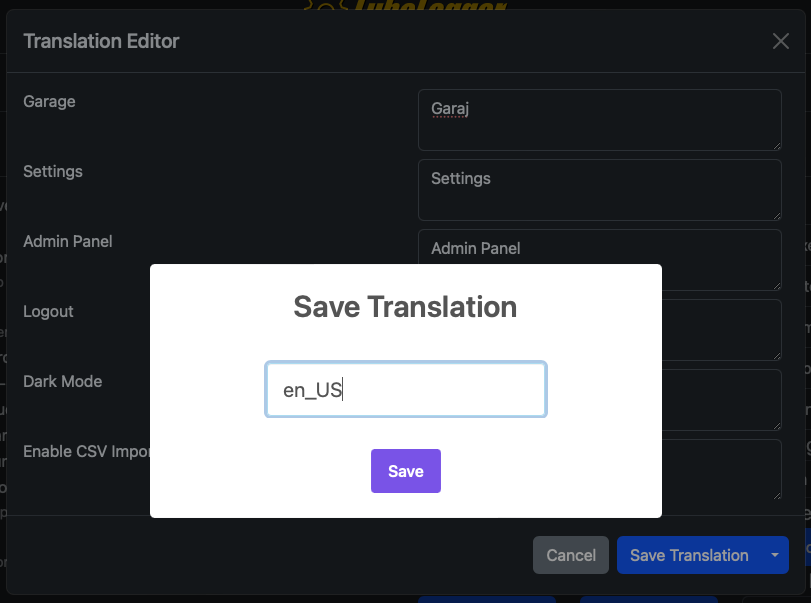Click Cancel in the editor footer
Image resolution: width=811 pixels, height=603 pixels.
tap(571, 555)
